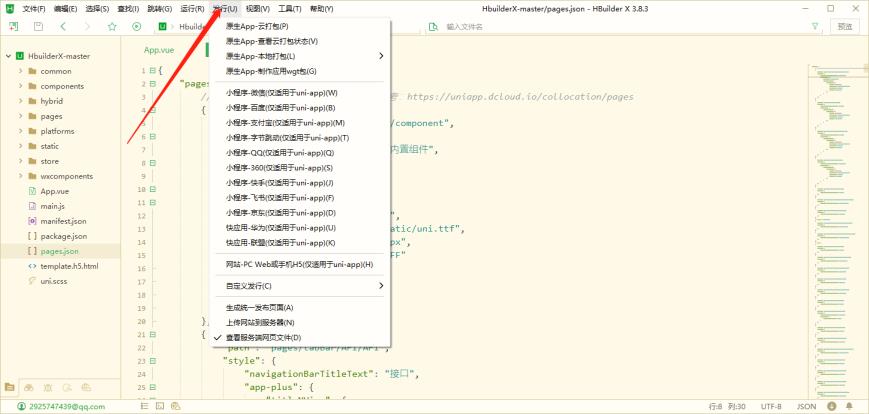This screenshot has height=414, width=869.
Task: Click manifest.json file icon in tree
Action: [x=32, y=221]
